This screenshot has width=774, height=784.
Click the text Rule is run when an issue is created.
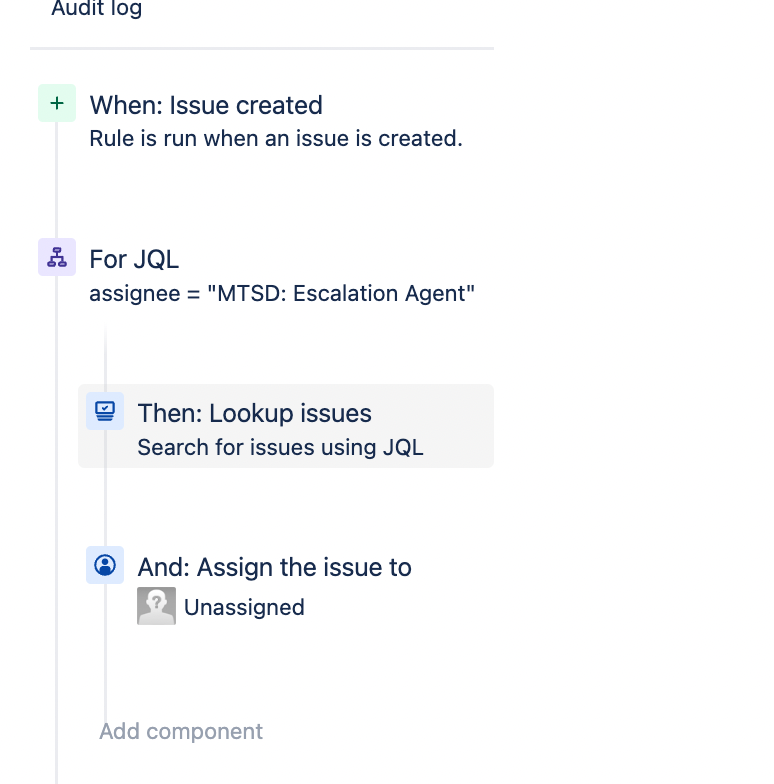276,138
